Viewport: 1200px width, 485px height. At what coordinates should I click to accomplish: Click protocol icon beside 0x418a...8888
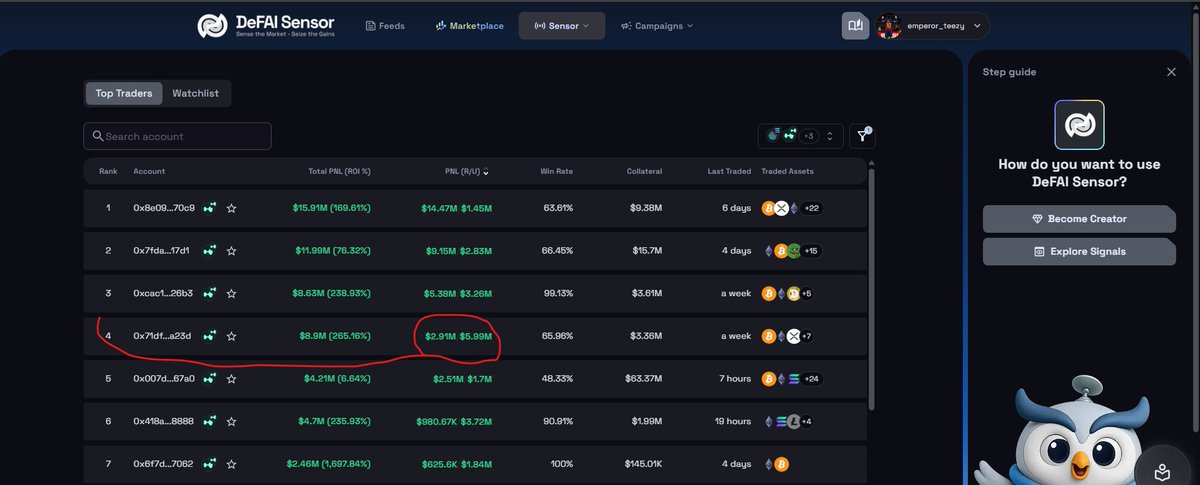(210, 421)
